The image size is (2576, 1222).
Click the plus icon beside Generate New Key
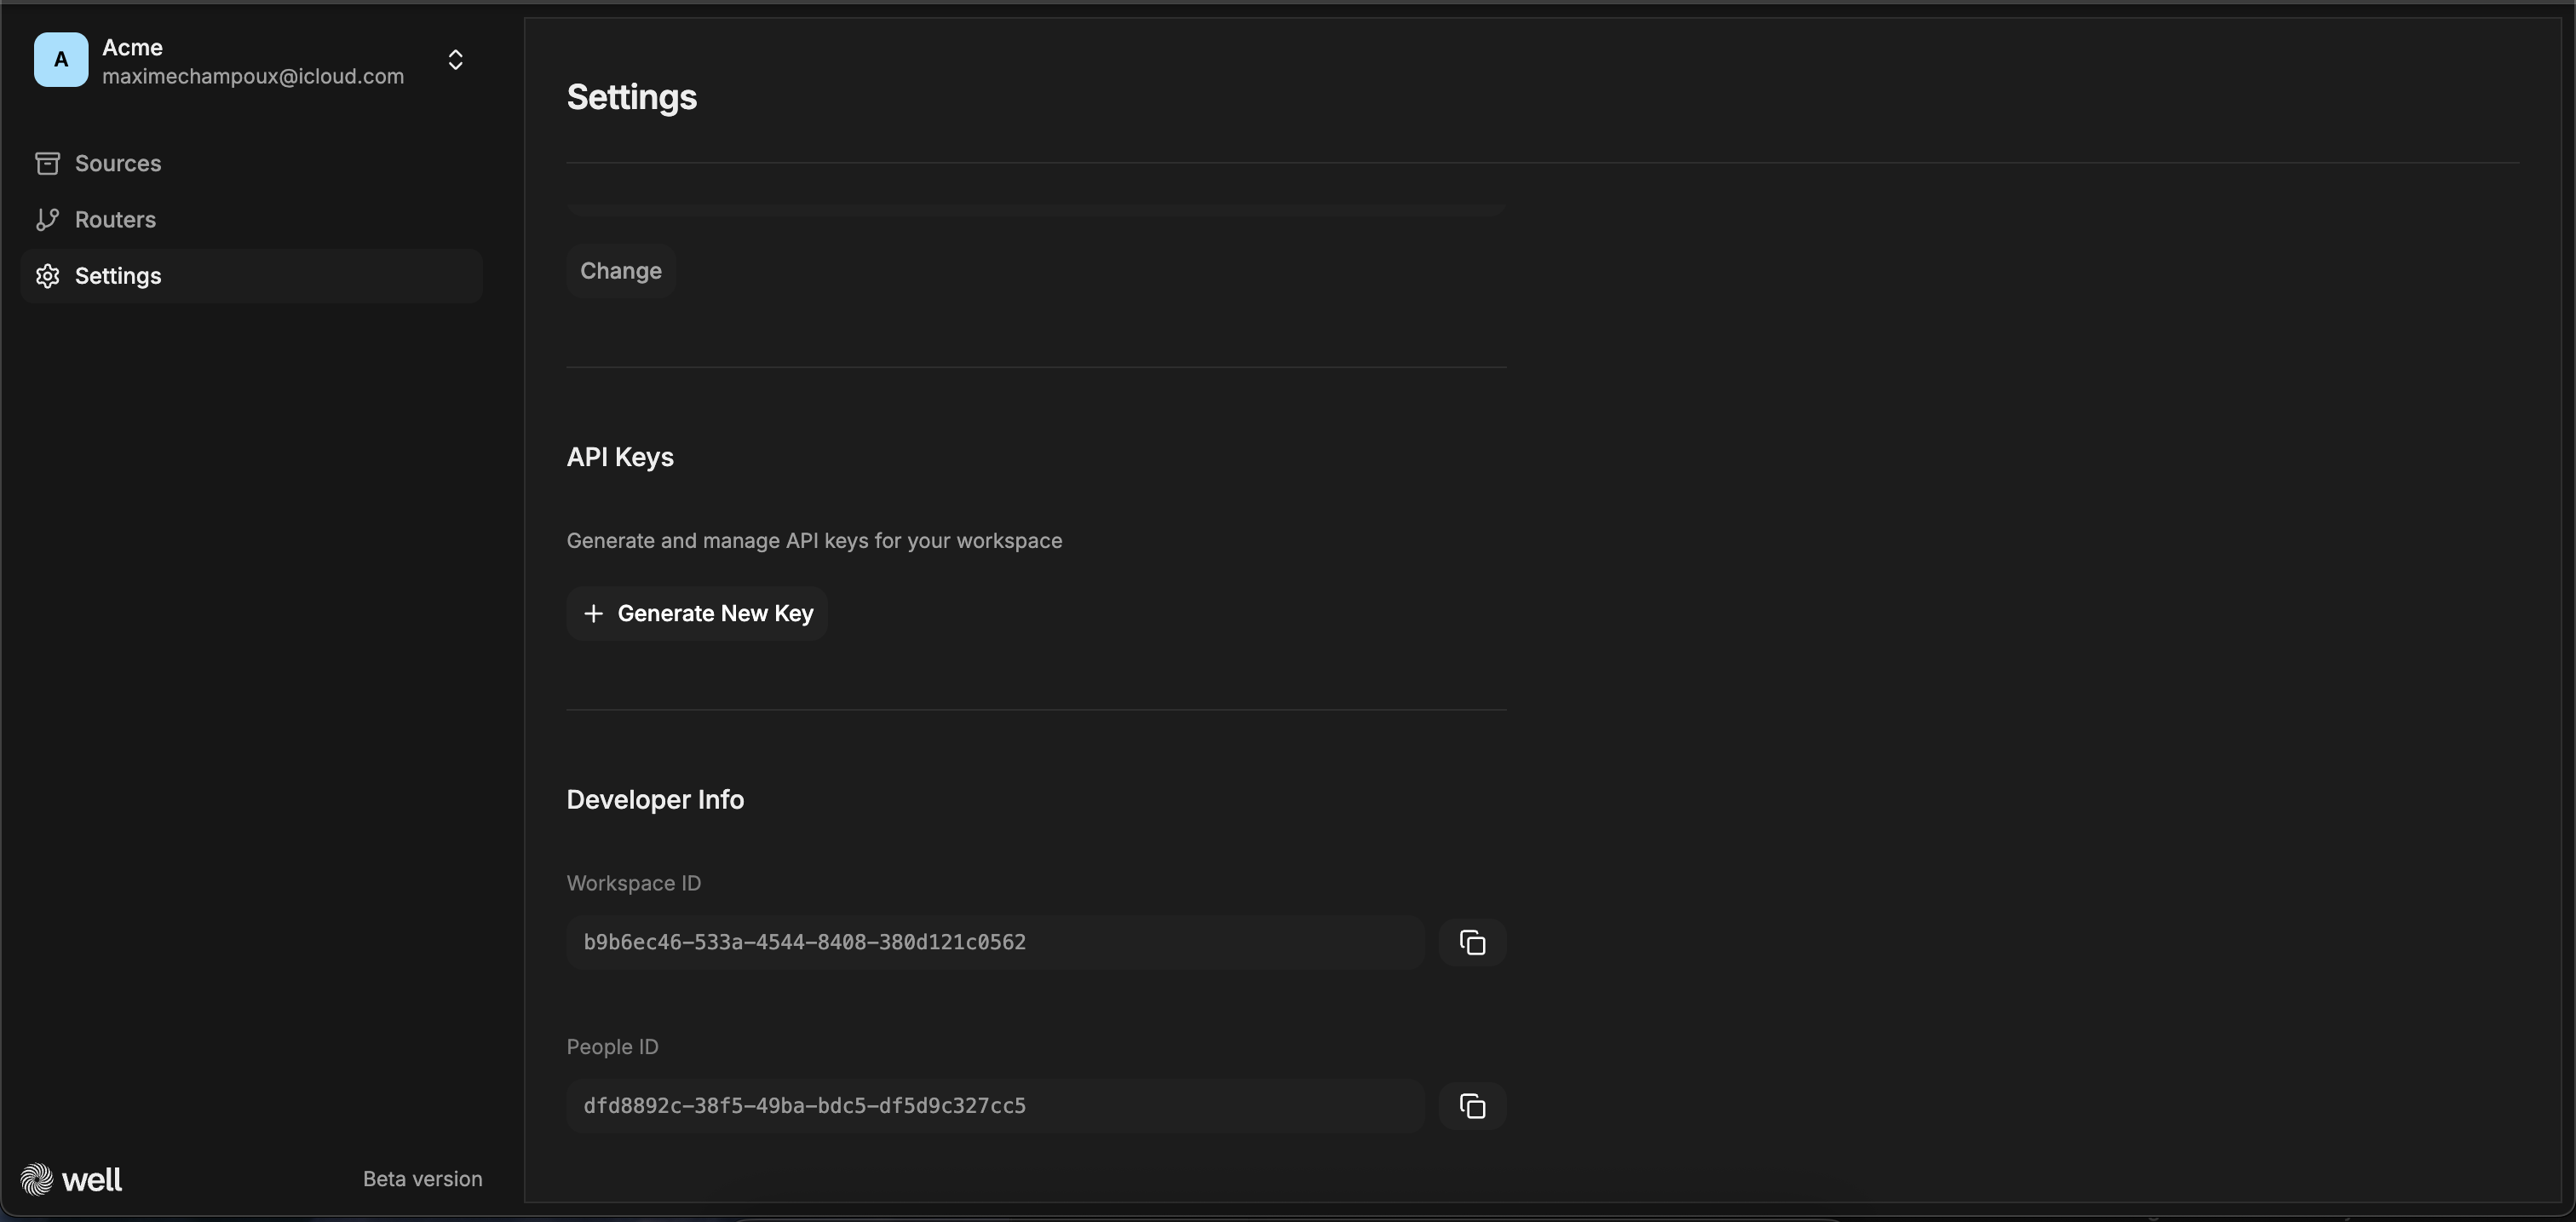593,613
